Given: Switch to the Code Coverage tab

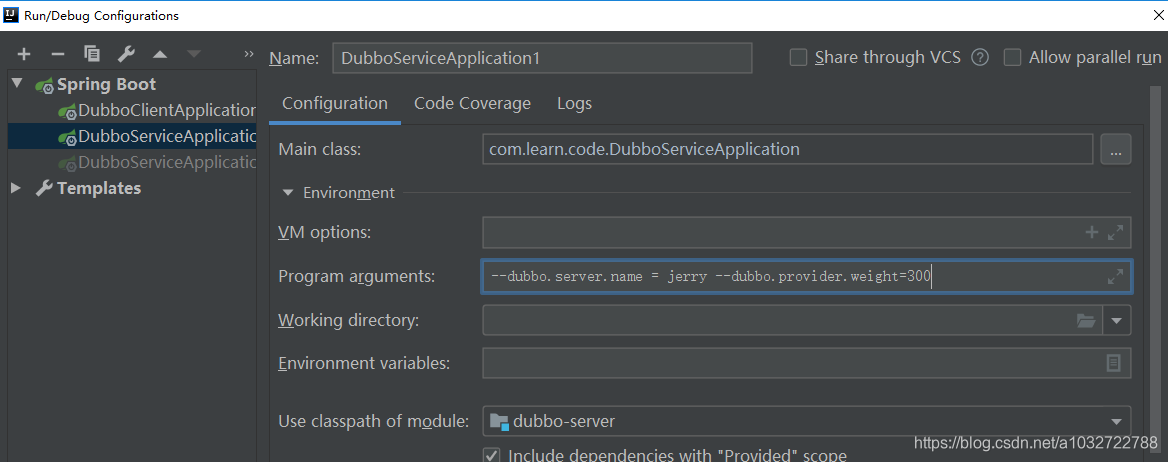Looking at the screenshot, I should pos(472,103).
